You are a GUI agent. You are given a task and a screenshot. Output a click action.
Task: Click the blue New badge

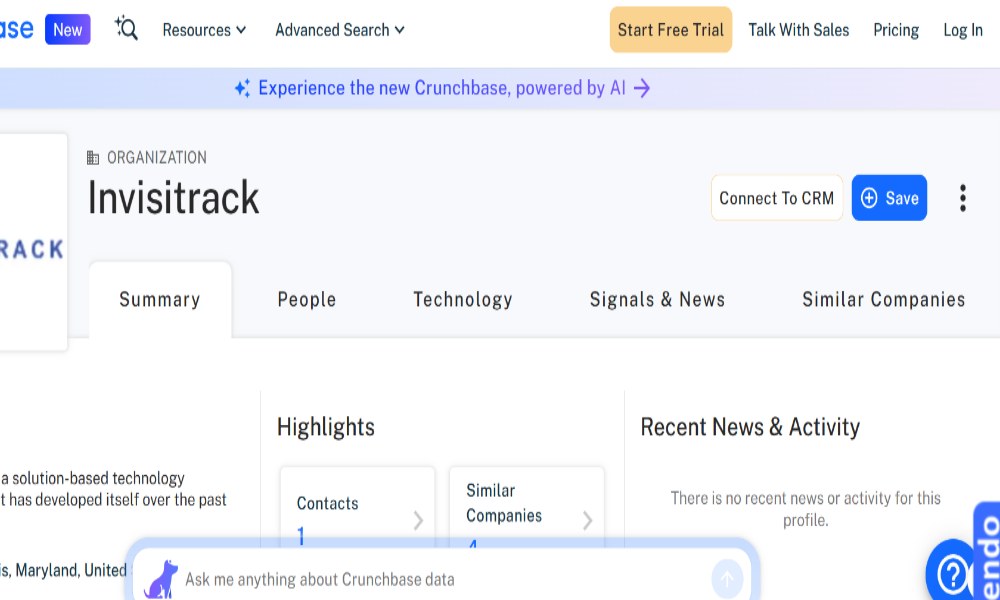point(68,29)
